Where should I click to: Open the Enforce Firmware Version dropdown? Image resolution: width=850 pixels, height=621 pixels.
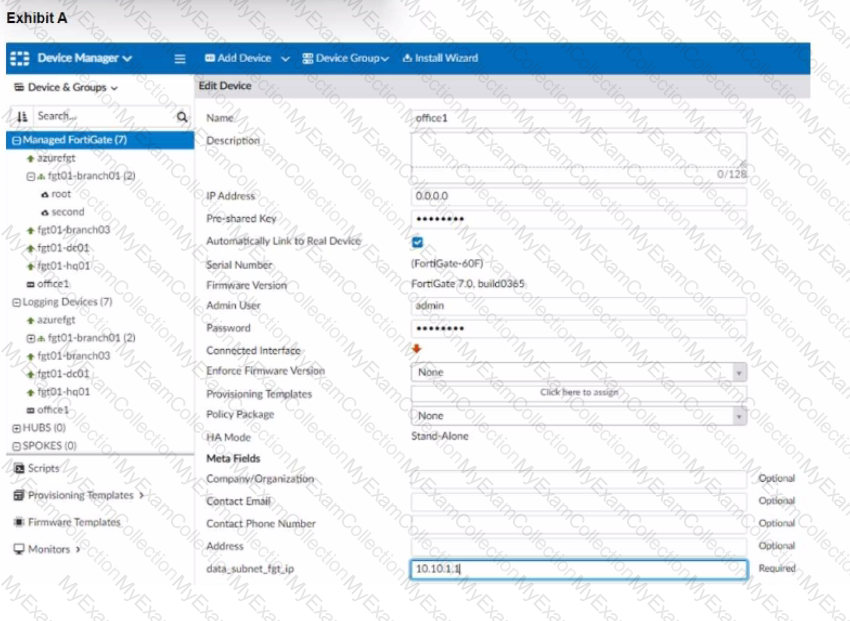point(578,372)
